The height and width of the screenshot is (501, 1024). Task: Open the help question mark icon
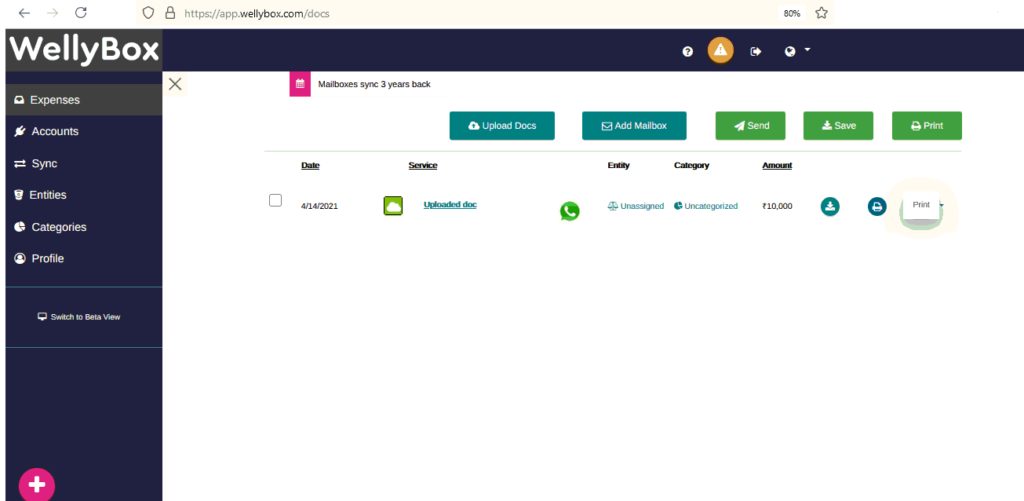(687, 52)
